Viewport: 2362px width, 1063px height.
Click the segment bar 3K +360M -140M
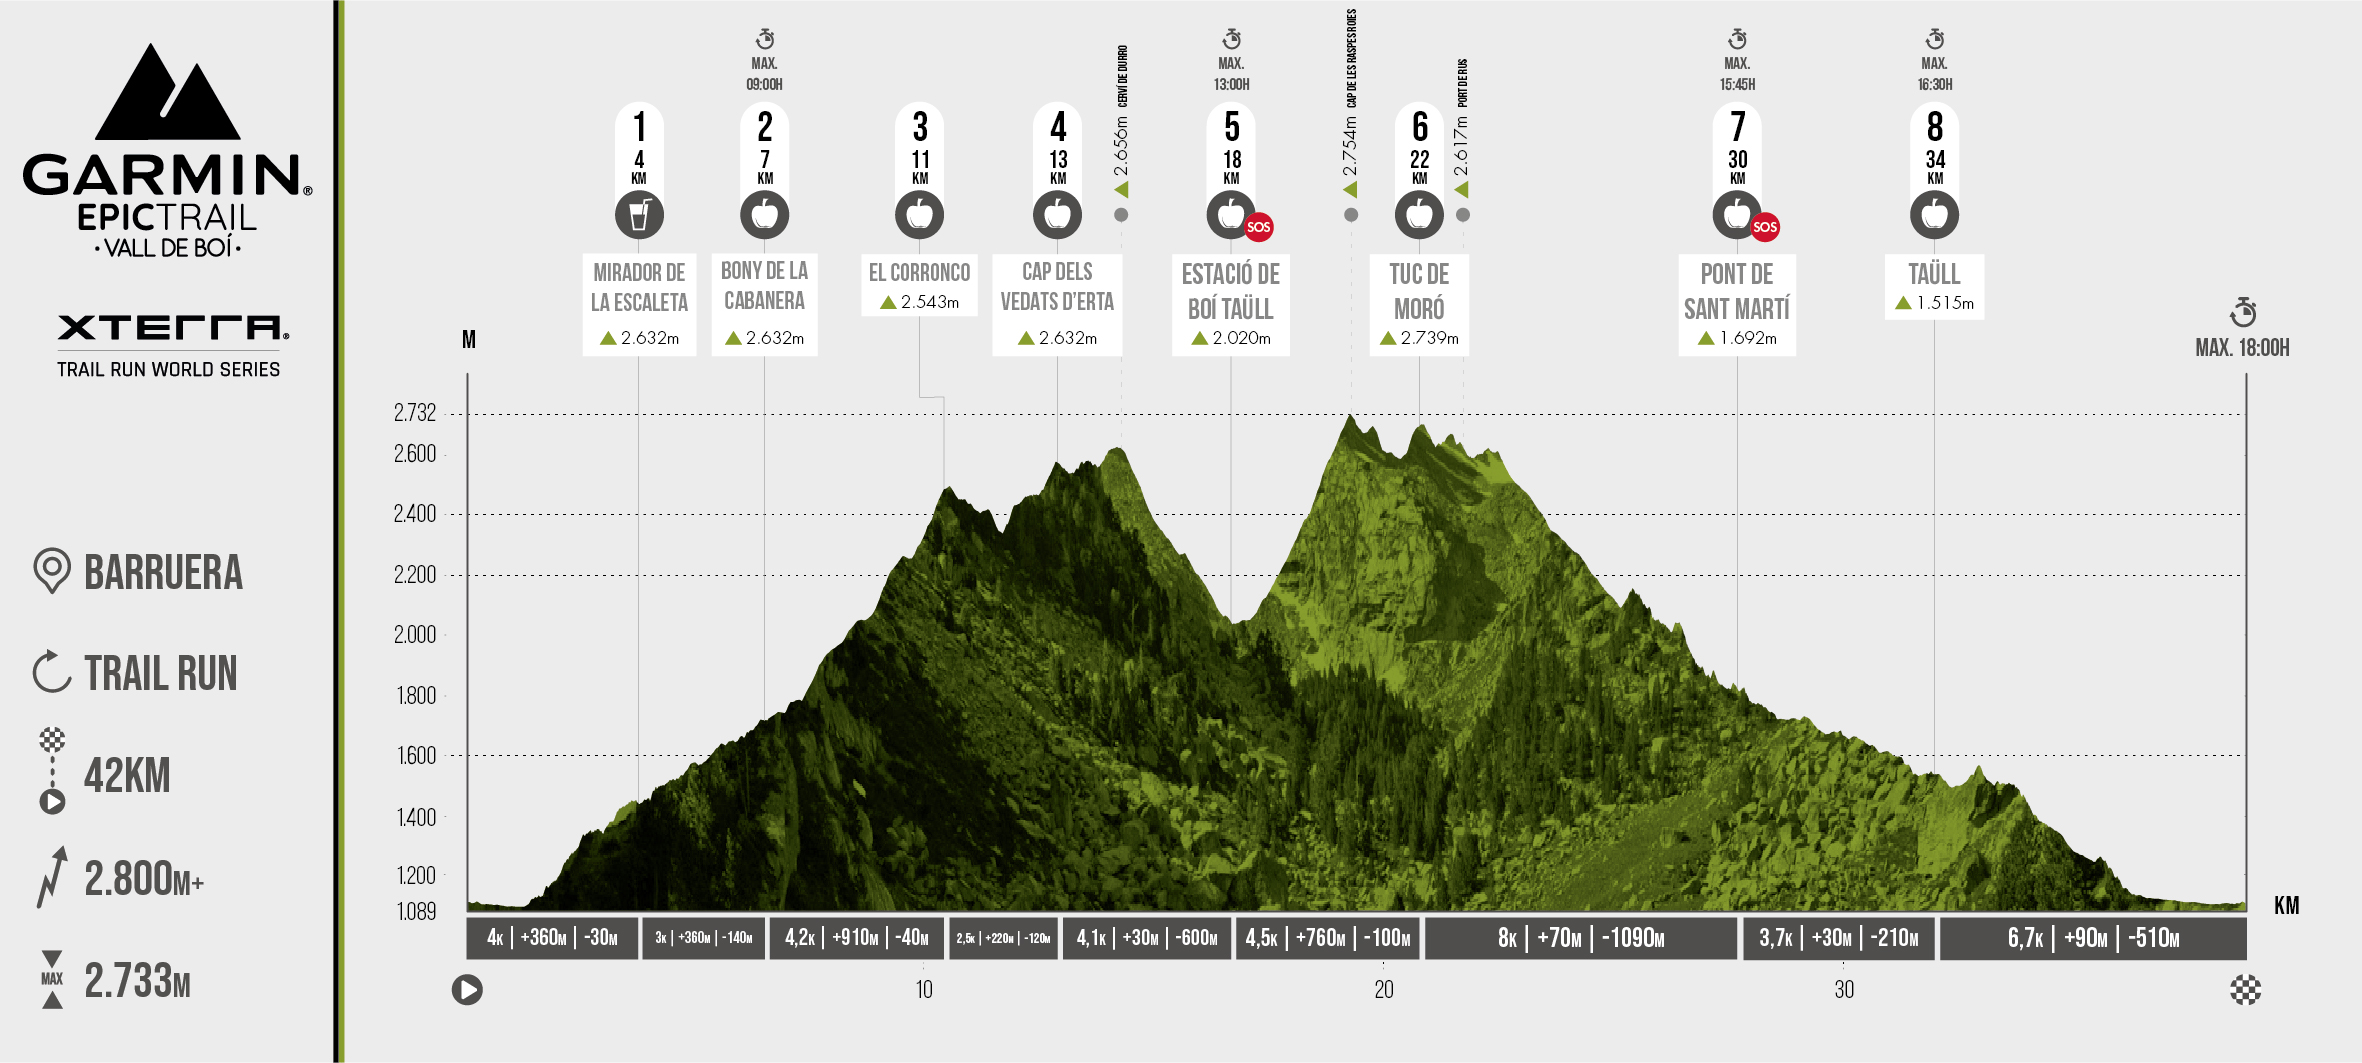click(703, 938)
